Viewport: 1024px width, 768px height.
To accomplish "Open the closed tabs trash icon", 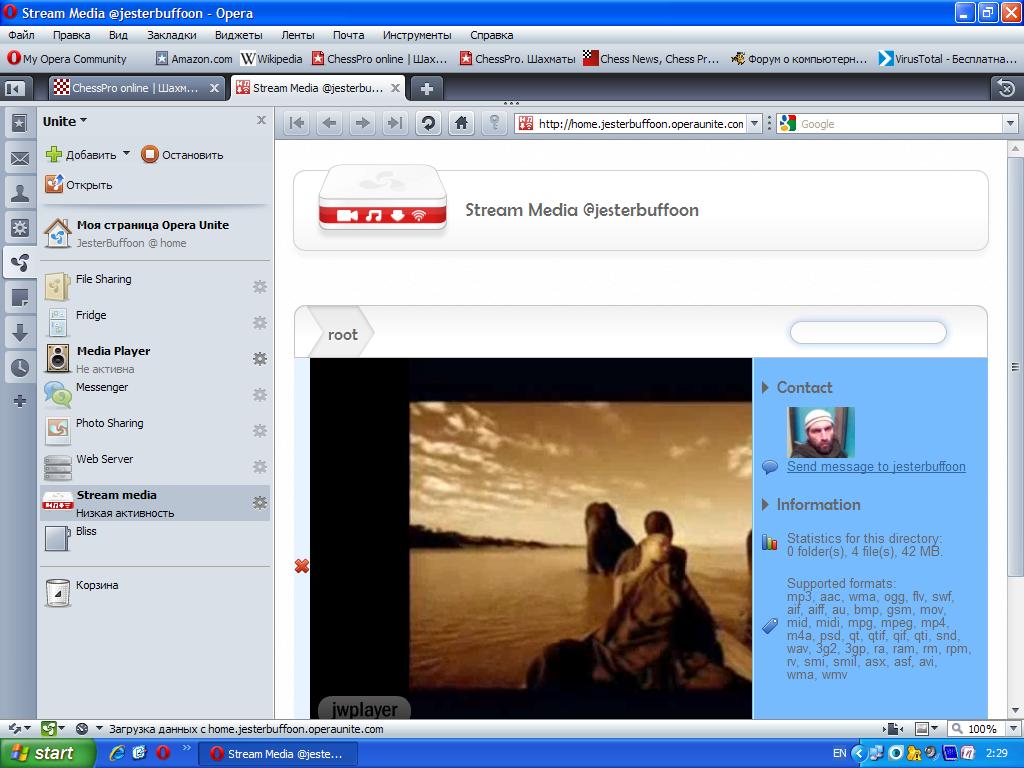I will (x=1006, y=88).
